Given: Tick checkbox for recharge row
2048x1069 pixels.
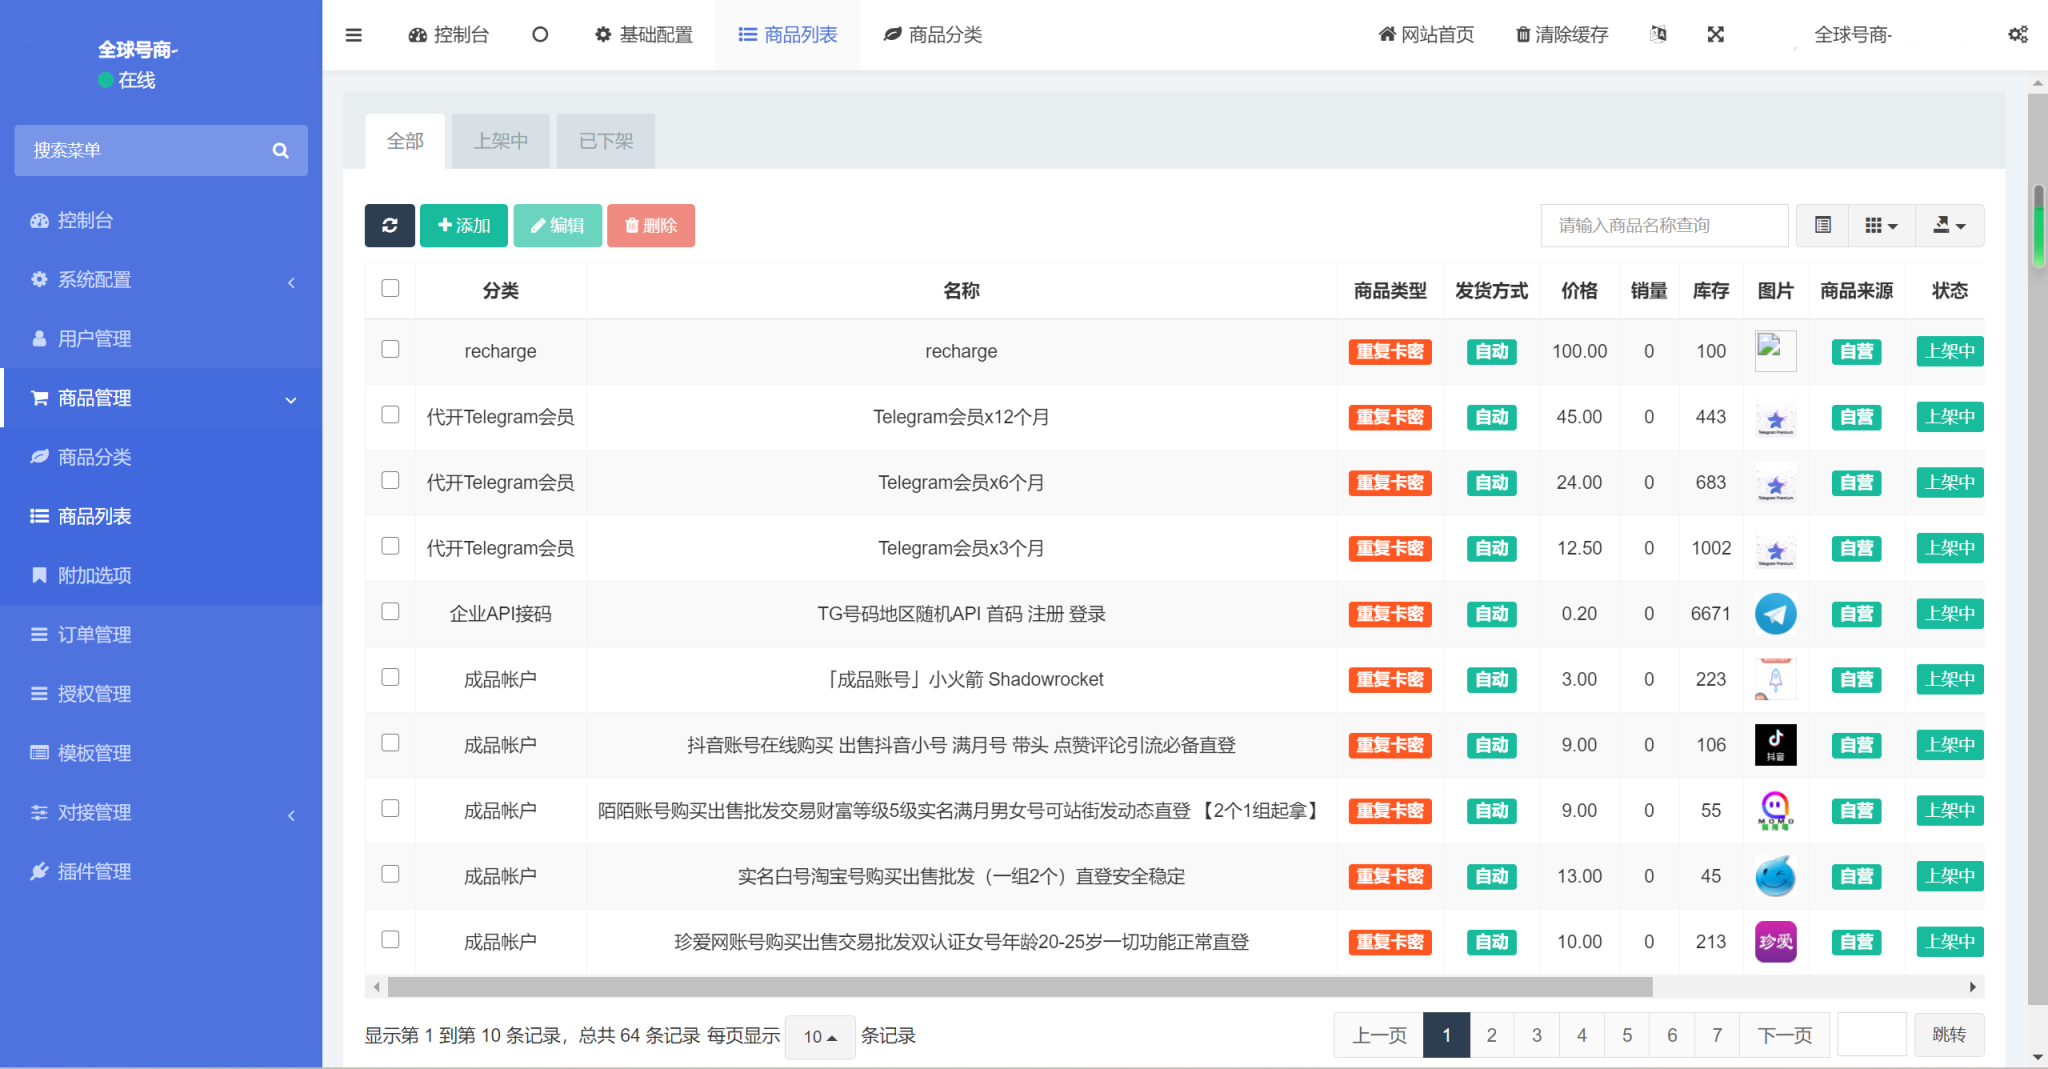Looking at the screenshot, I should click(x=390, y=350).
